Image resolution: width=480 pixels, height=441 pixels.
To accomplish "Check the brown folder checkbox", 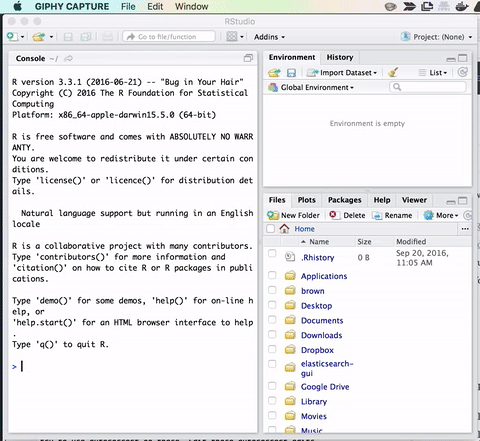I will pyautogui.click(x=272, y=290).
